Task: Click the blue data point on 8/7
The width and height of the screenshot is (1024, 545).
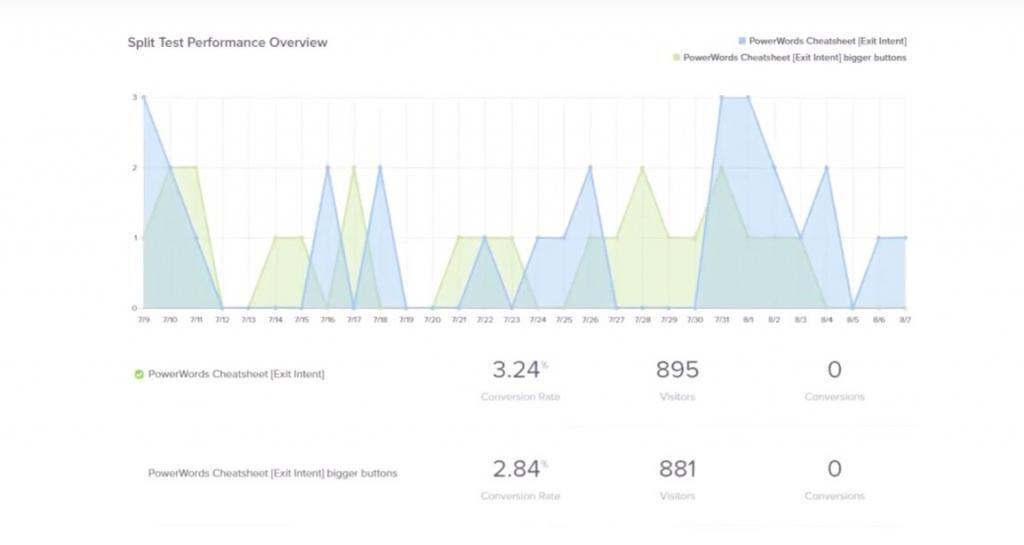Action: pos(905,238)
